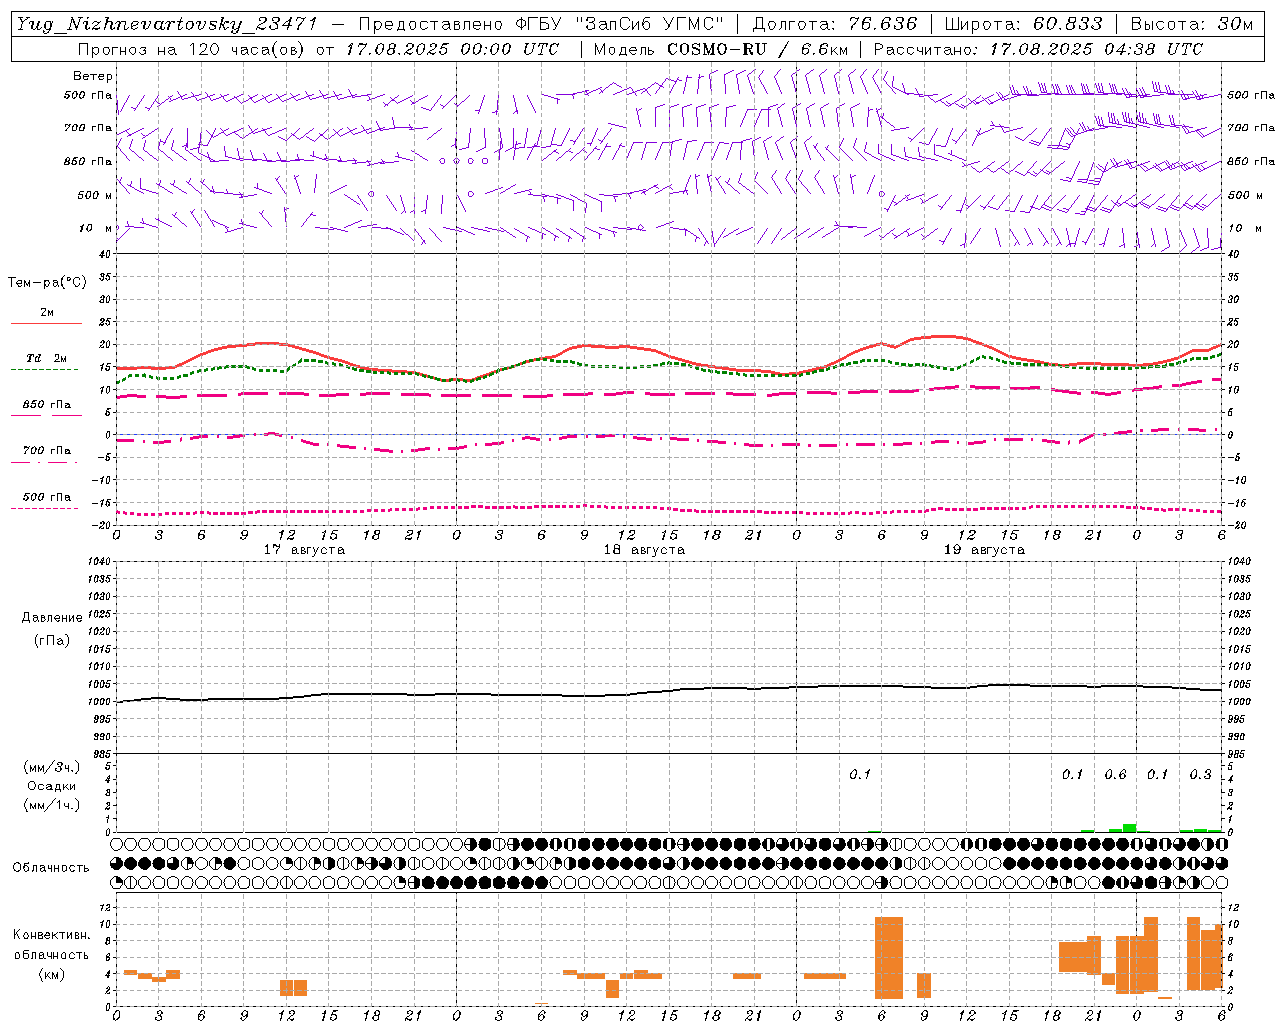
Task: Click the Давление pressure panel label
Action: [52, 618]
